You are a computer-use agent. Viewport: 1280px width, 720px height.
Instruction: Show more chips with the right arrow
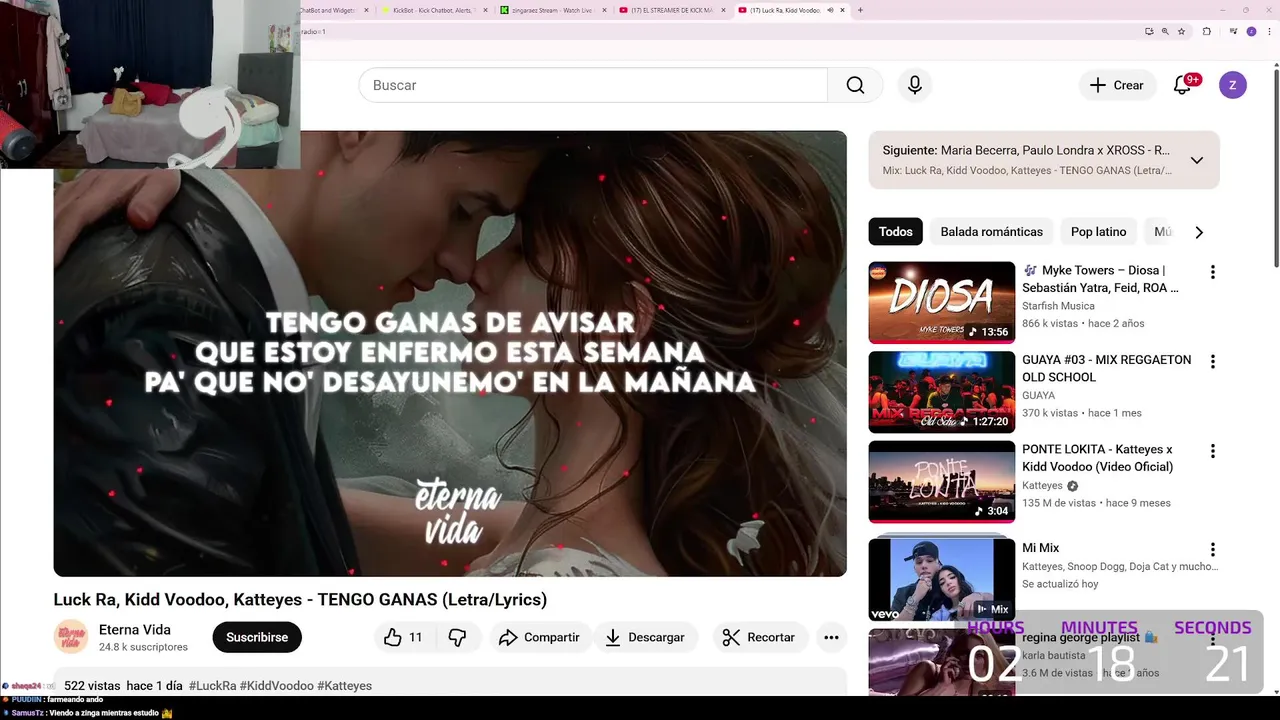click(1199, 232)
